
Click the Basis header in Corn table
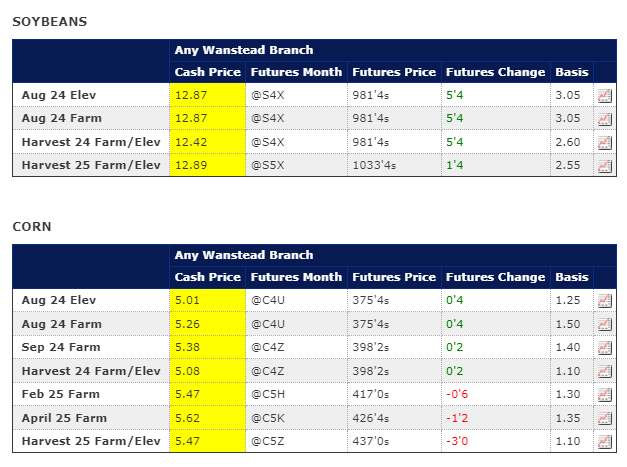[x=571, y=277]
